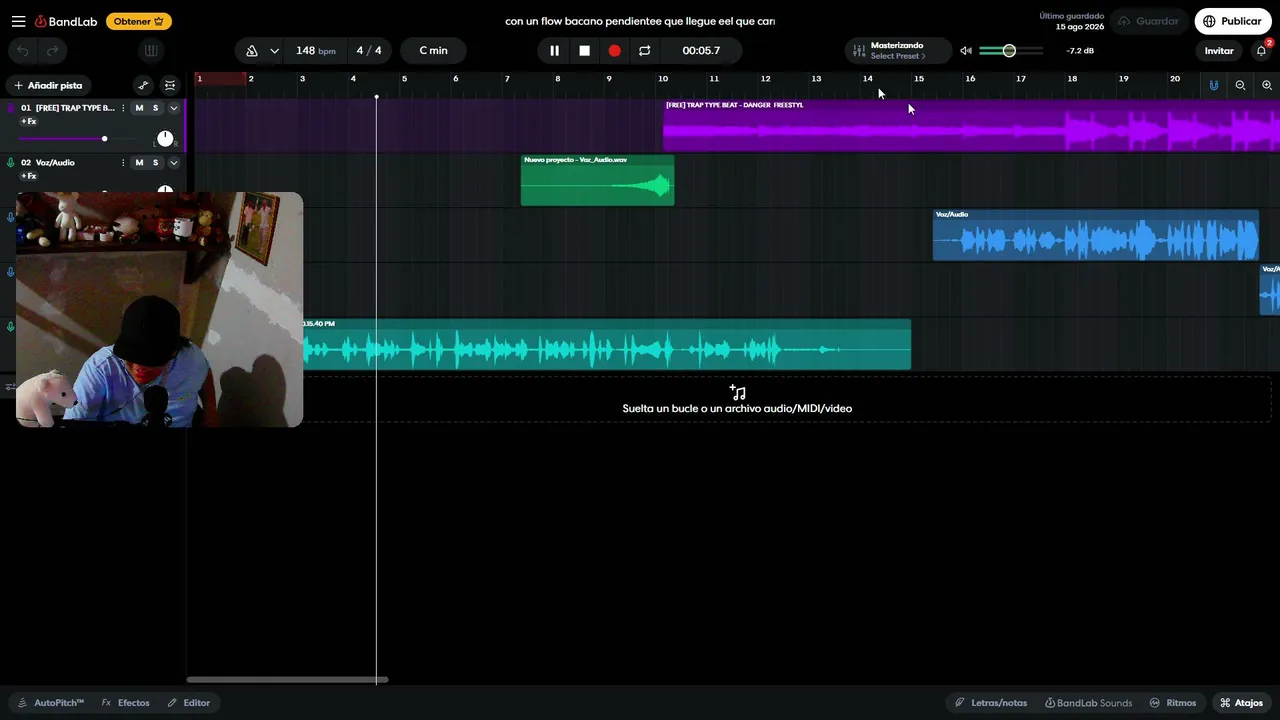Select the large blue Voz/Audio clip
The height and width of the screenshot is (720, 1280).
[x=1095, y=235]
